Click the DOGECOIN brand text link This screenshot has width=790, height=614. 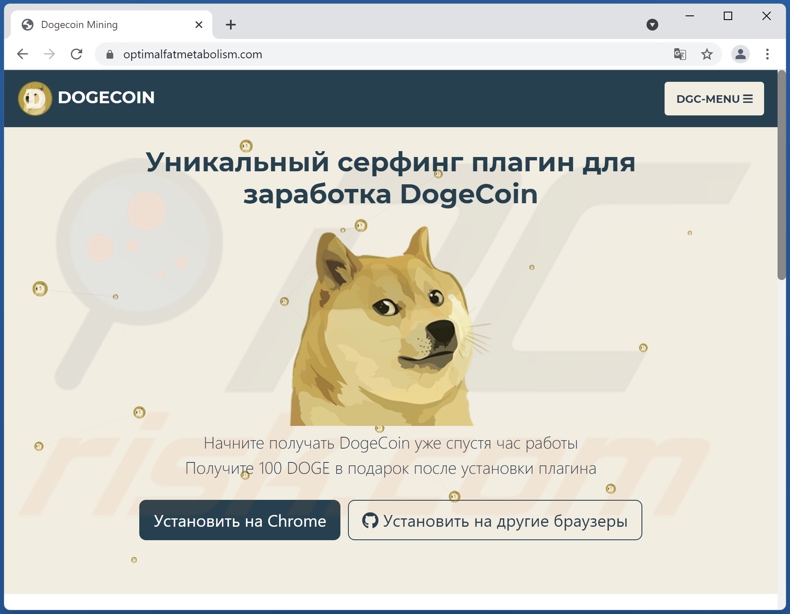tap(106, 97)
